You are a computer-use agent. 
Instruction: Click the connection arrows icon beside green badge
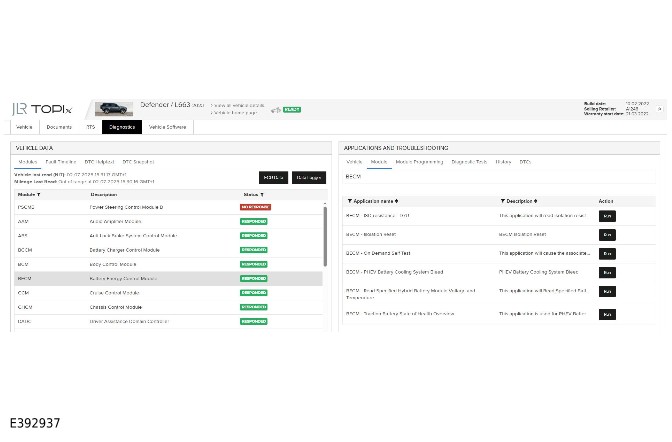pos(276,110)
